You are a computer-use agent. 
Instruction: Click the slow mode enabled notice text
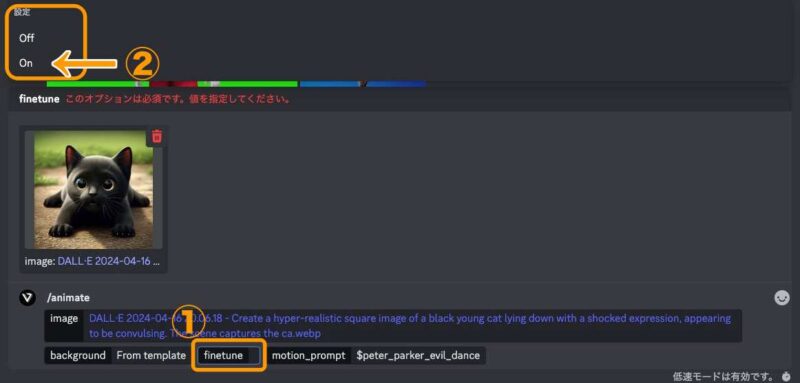click(x=724, y=377)
